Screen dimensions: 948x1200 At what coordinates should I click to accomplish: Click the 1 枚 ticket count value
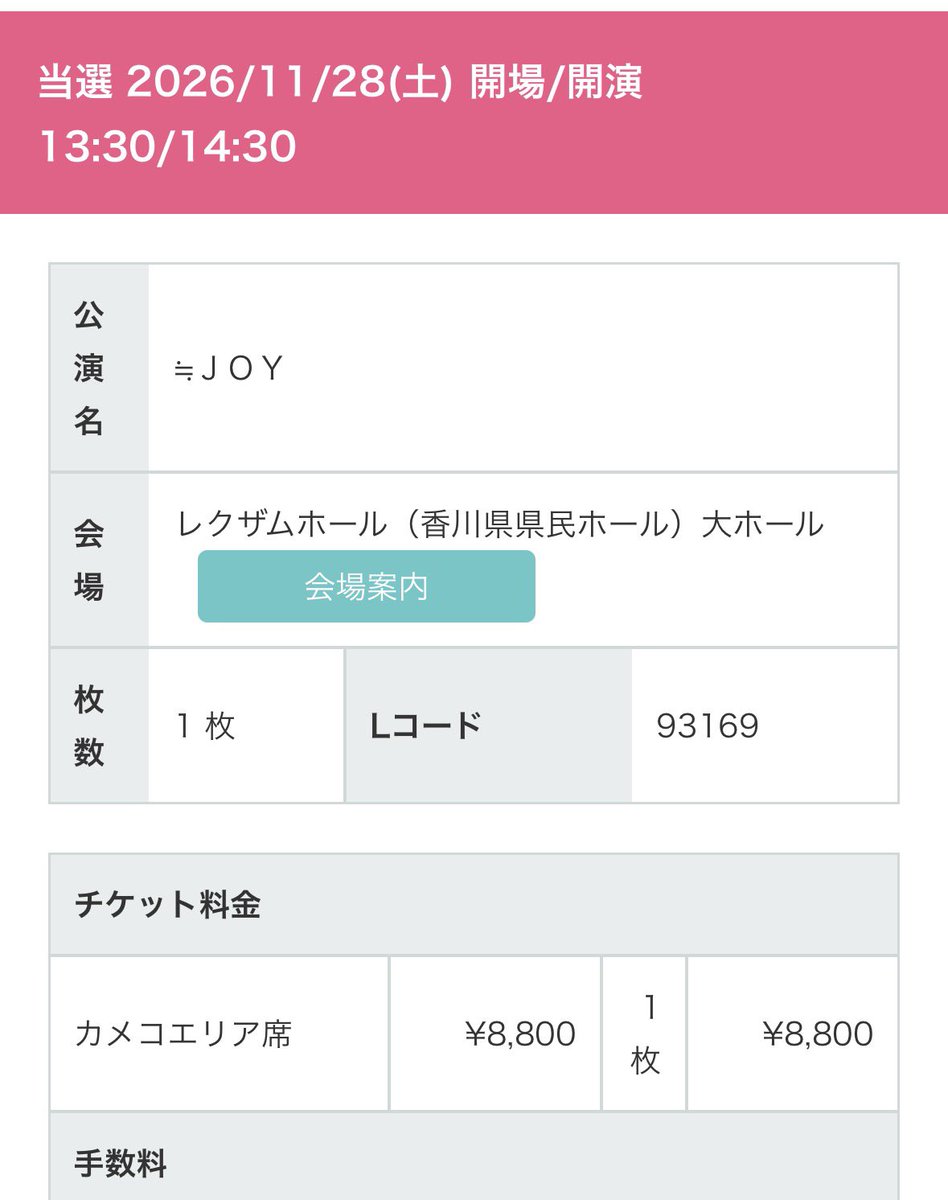[205, 726]
